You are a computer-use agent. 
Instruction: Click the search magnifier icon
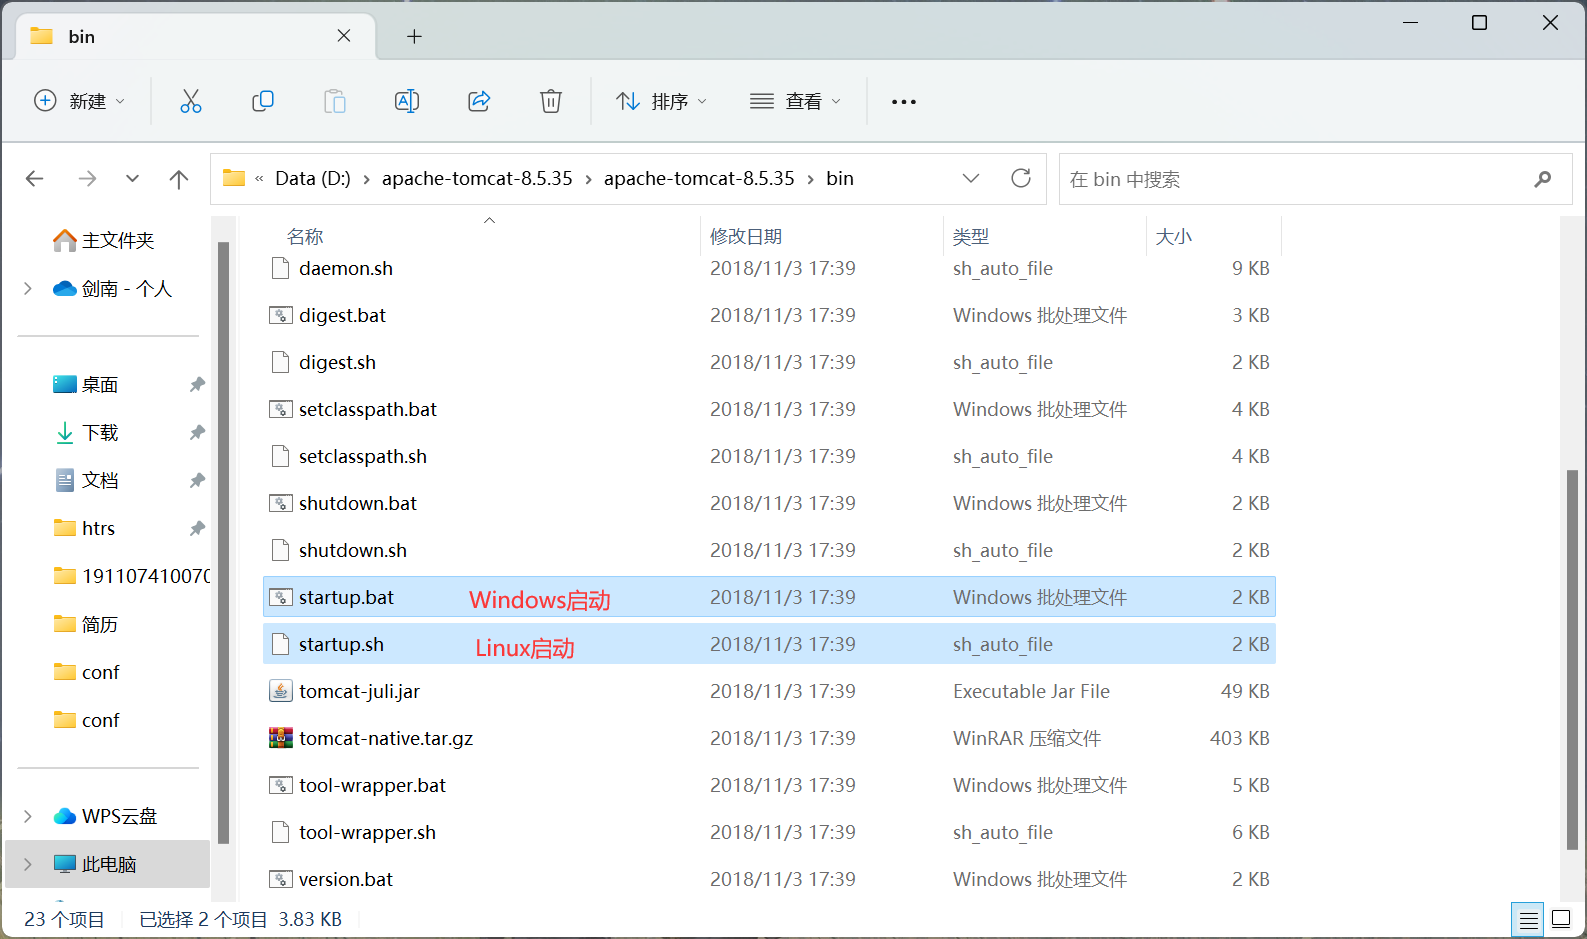(1543, 179)
